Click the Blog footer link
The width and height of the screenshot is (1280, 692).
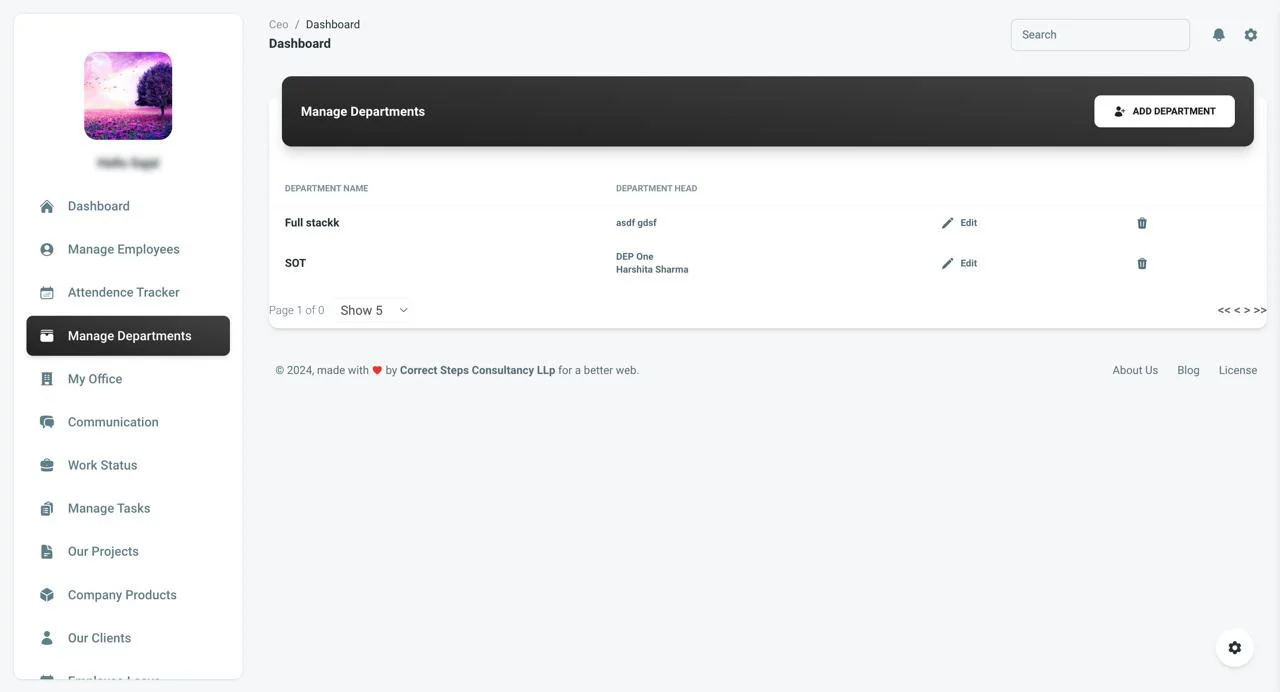1188,370
